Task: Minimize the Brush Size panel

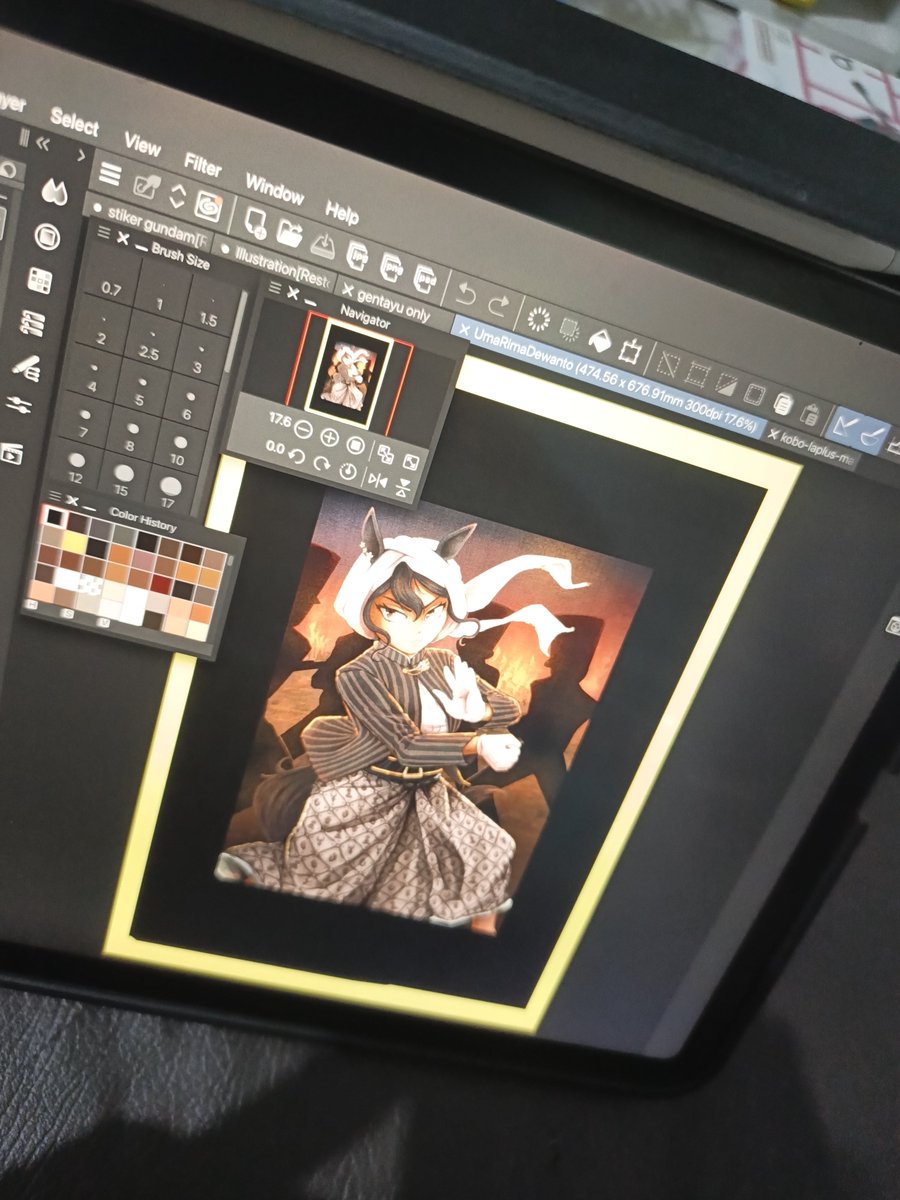Action: [x=141, y=246]
